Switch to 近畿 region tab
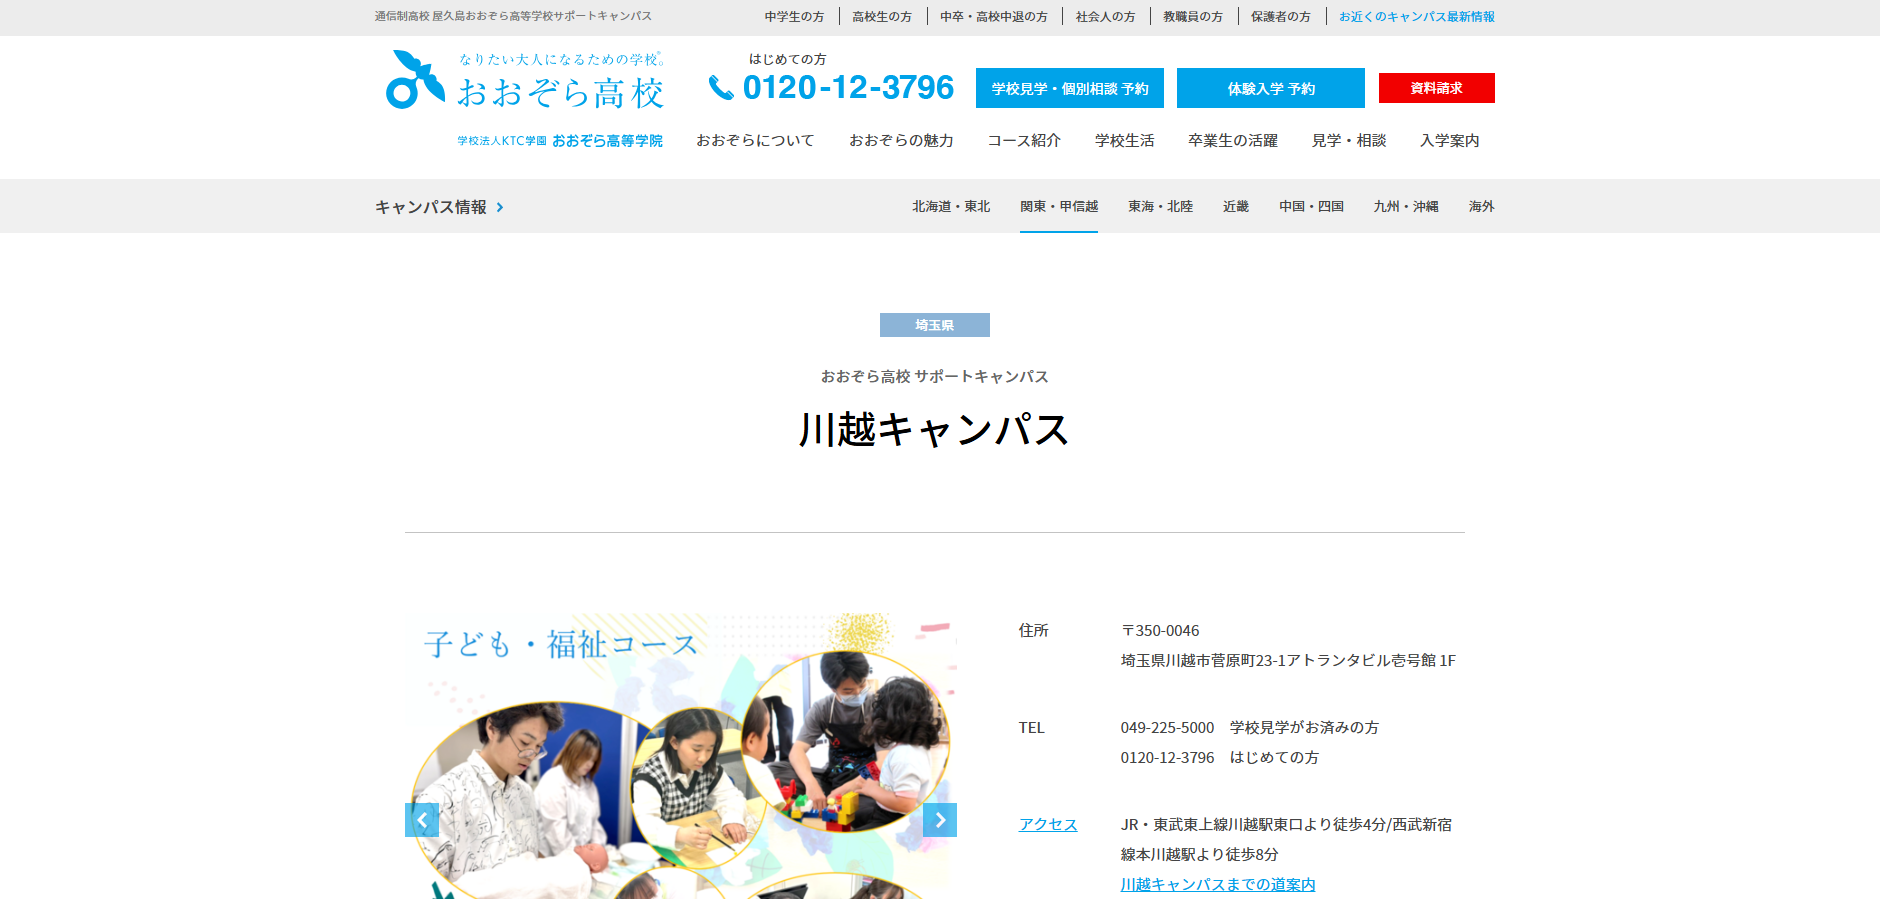 (1235, 207)
